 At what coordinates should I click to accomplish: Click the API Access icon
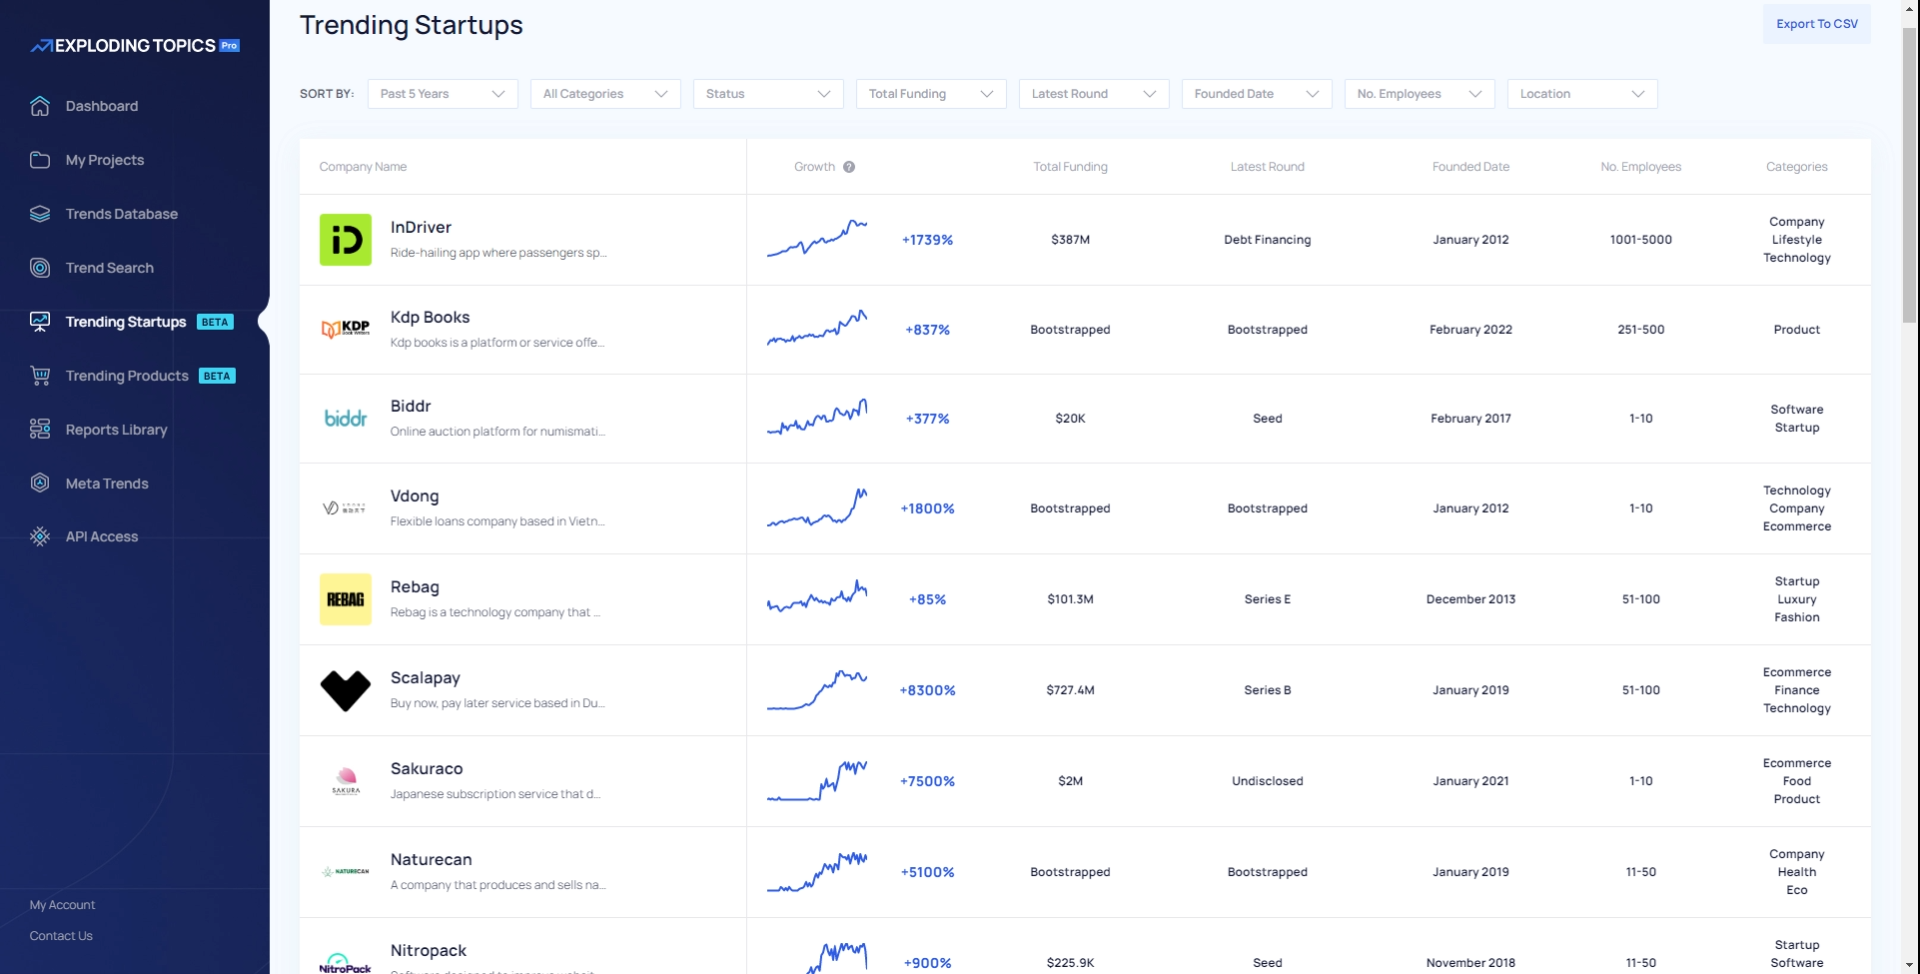(40, 537)
